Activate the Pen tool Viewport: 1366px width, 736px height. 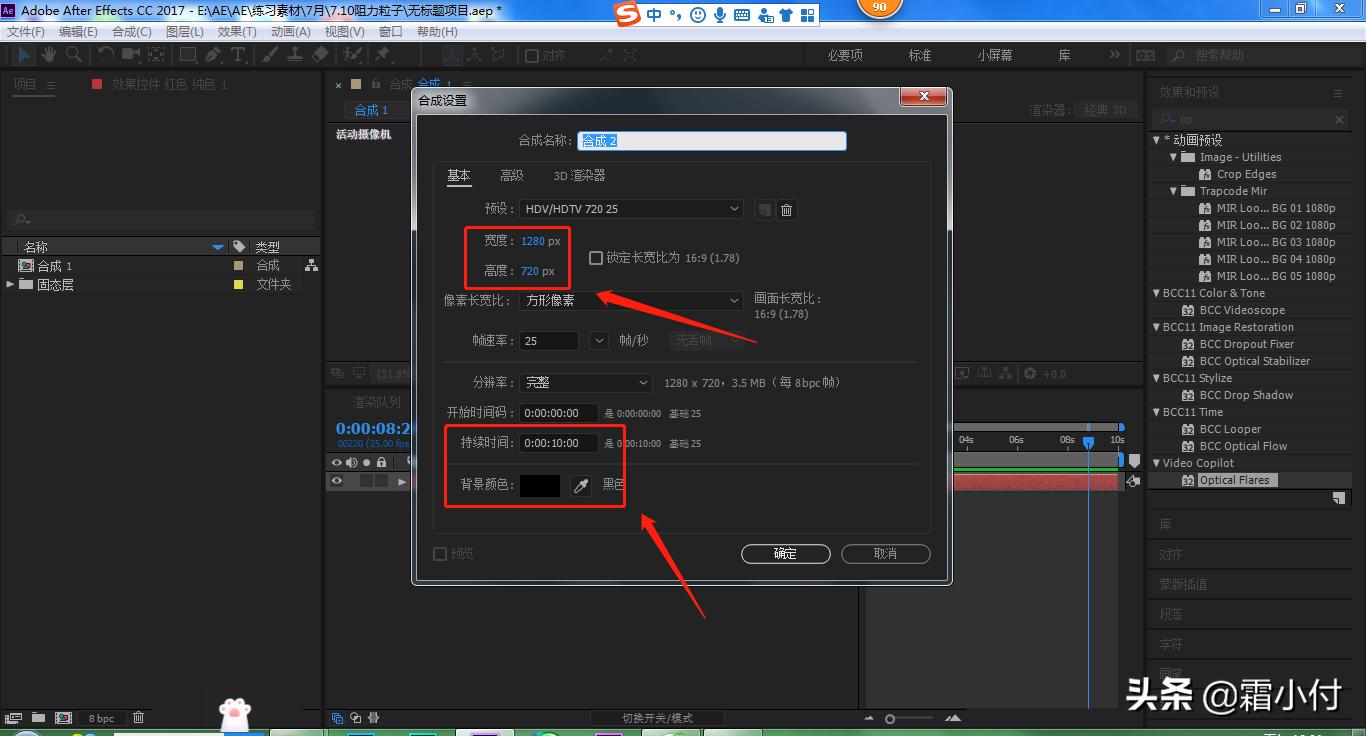213,55
